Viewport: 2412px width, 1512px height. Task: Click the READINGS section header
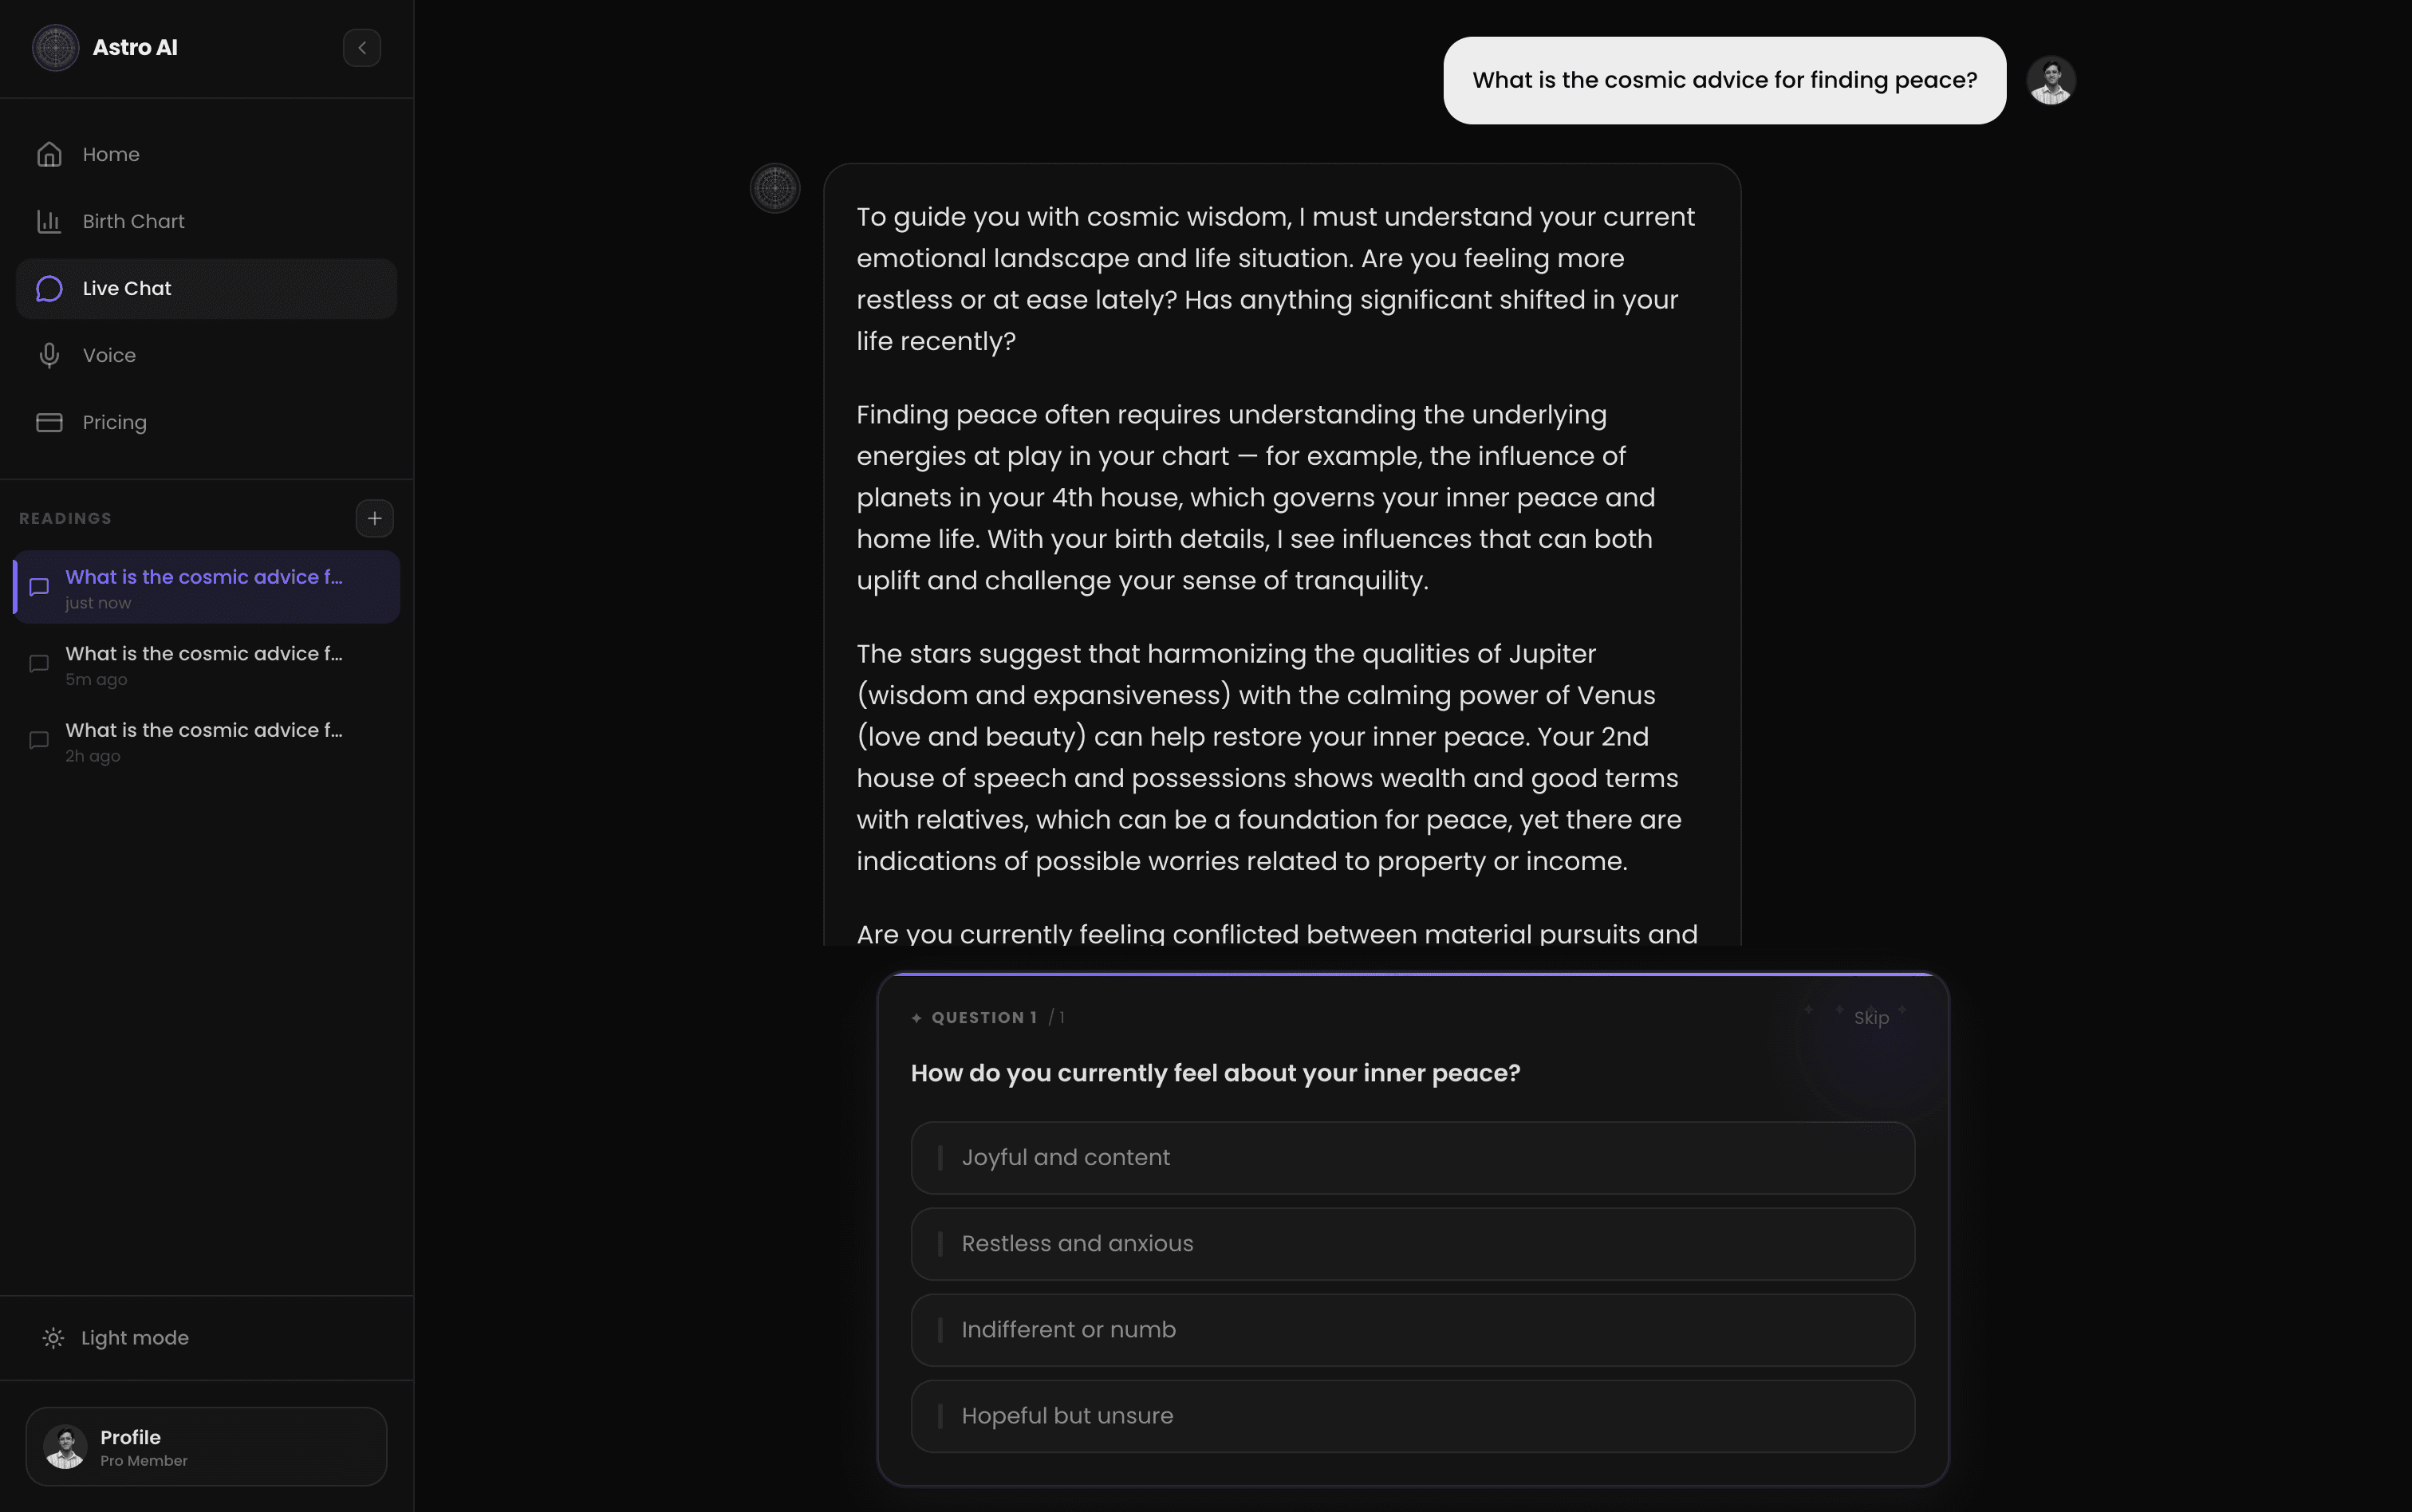coord(65,518)
